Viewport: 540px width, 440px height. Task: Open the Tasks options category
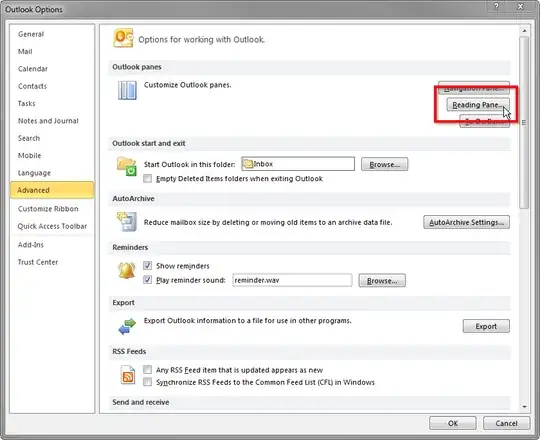pos(52,103)
